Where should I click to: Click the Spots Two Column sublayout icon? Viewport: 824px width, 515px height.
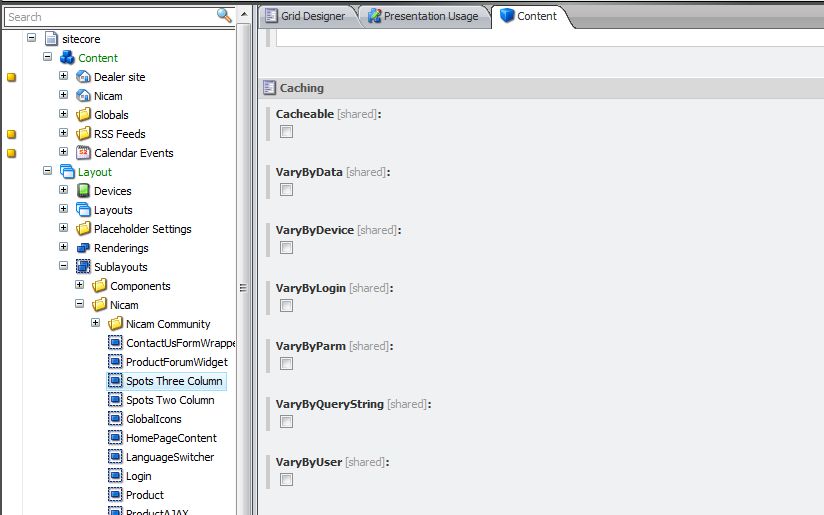115,400
